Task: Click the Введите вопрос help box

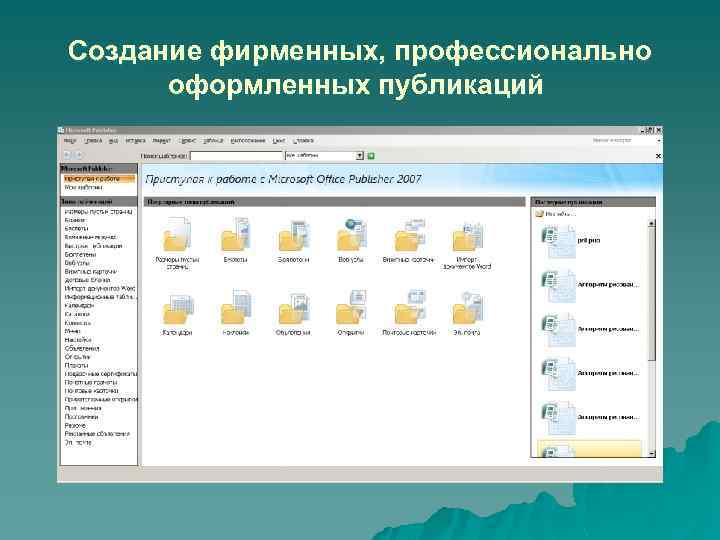Action: coord(622,141)
